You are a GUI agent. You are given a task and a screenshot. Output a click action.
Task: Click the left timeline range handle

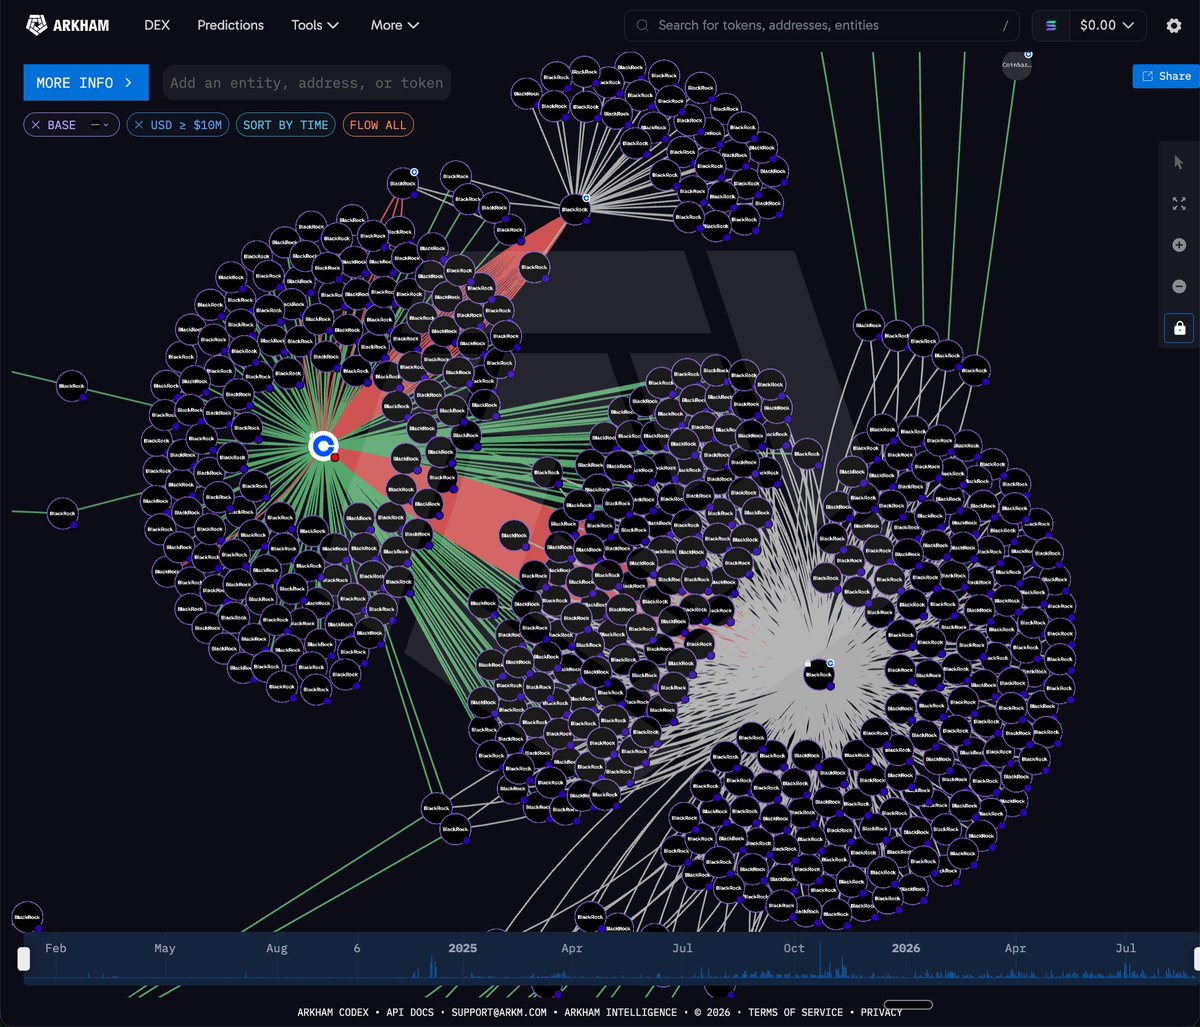click(x=24, y=959)
